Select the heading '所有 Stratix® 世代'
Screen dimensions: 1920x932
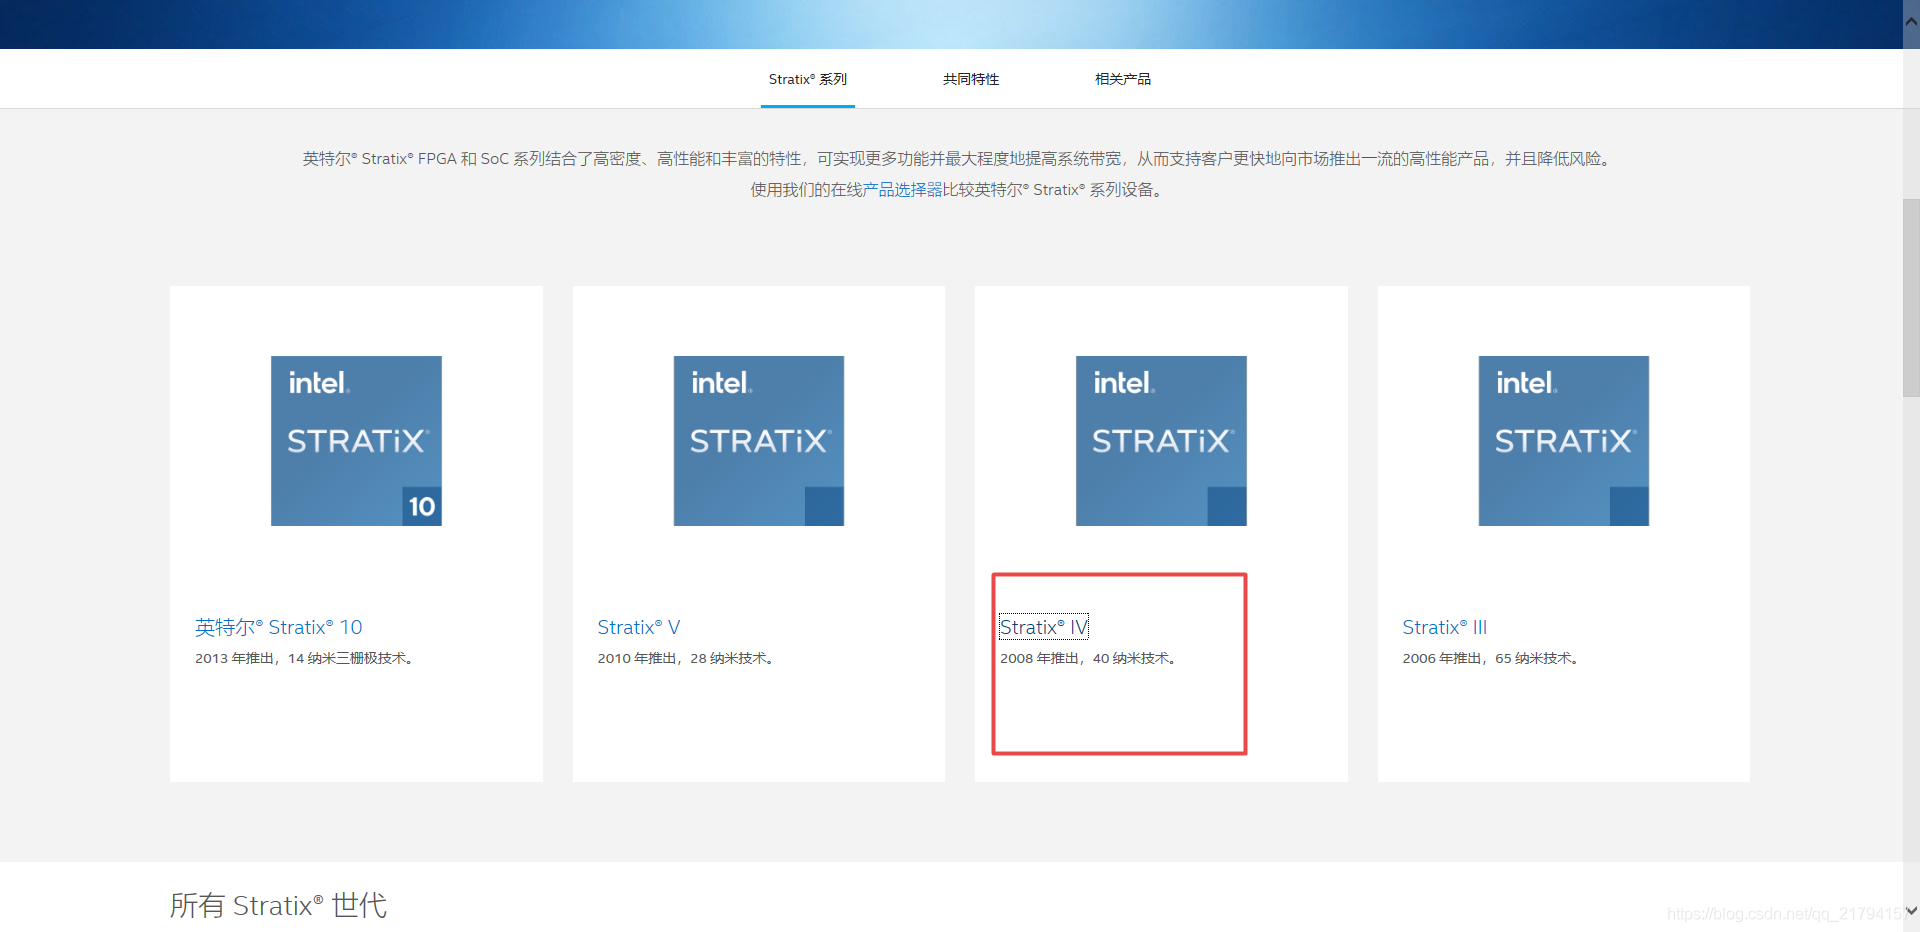[x=278, y=905]
